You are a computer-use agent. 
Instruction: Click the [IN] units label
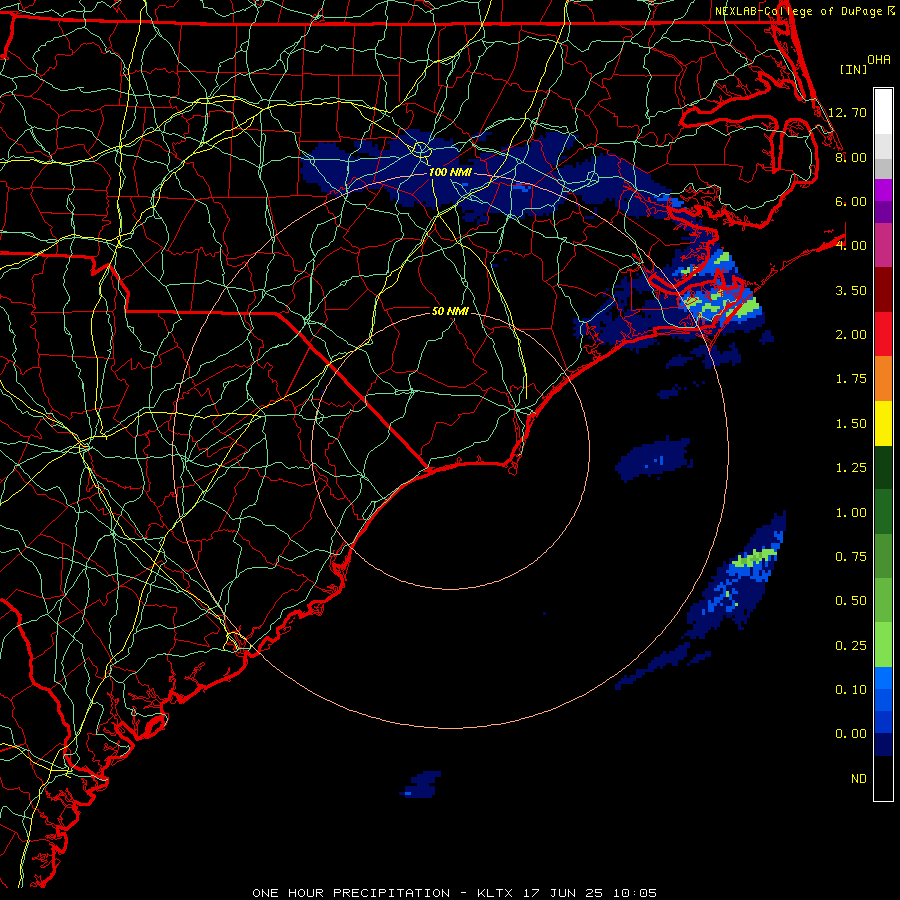pyautogui.click(x=853, y=69)
